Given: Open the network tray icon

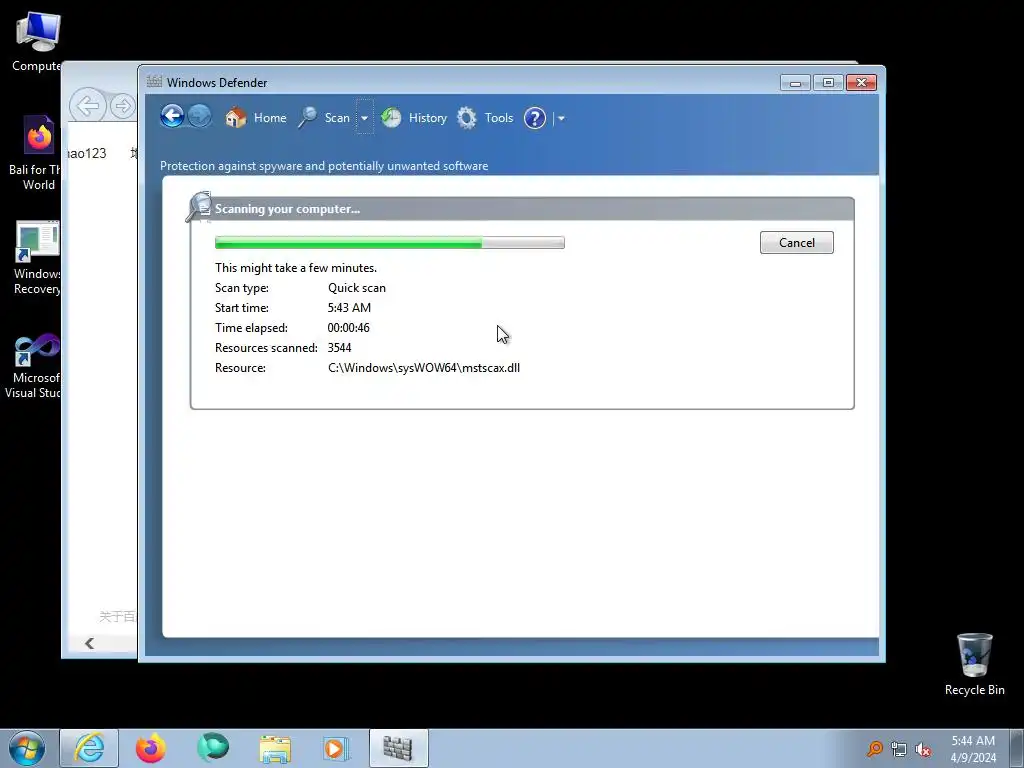Looking at the screenshot, I should (x=899, y=749).
